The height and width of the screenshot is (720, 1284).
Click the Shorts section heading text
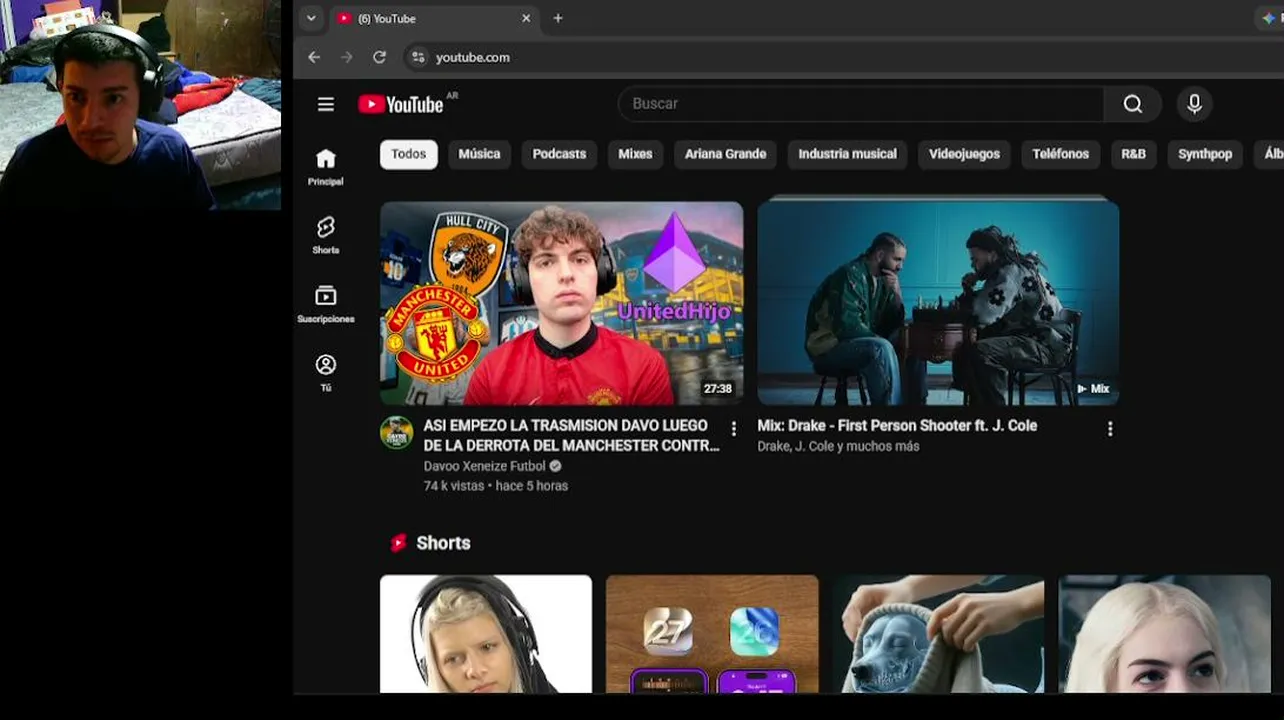(x=443, y=543)
